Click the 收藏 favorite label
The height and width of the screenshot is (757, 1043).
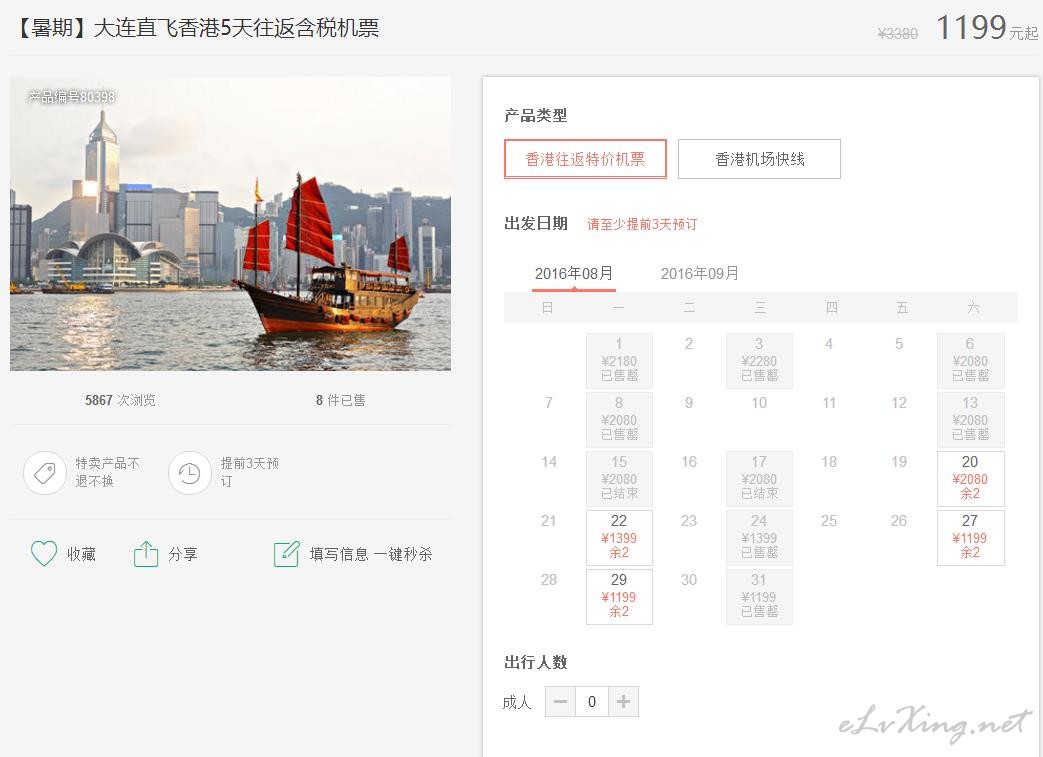(81, 554)
